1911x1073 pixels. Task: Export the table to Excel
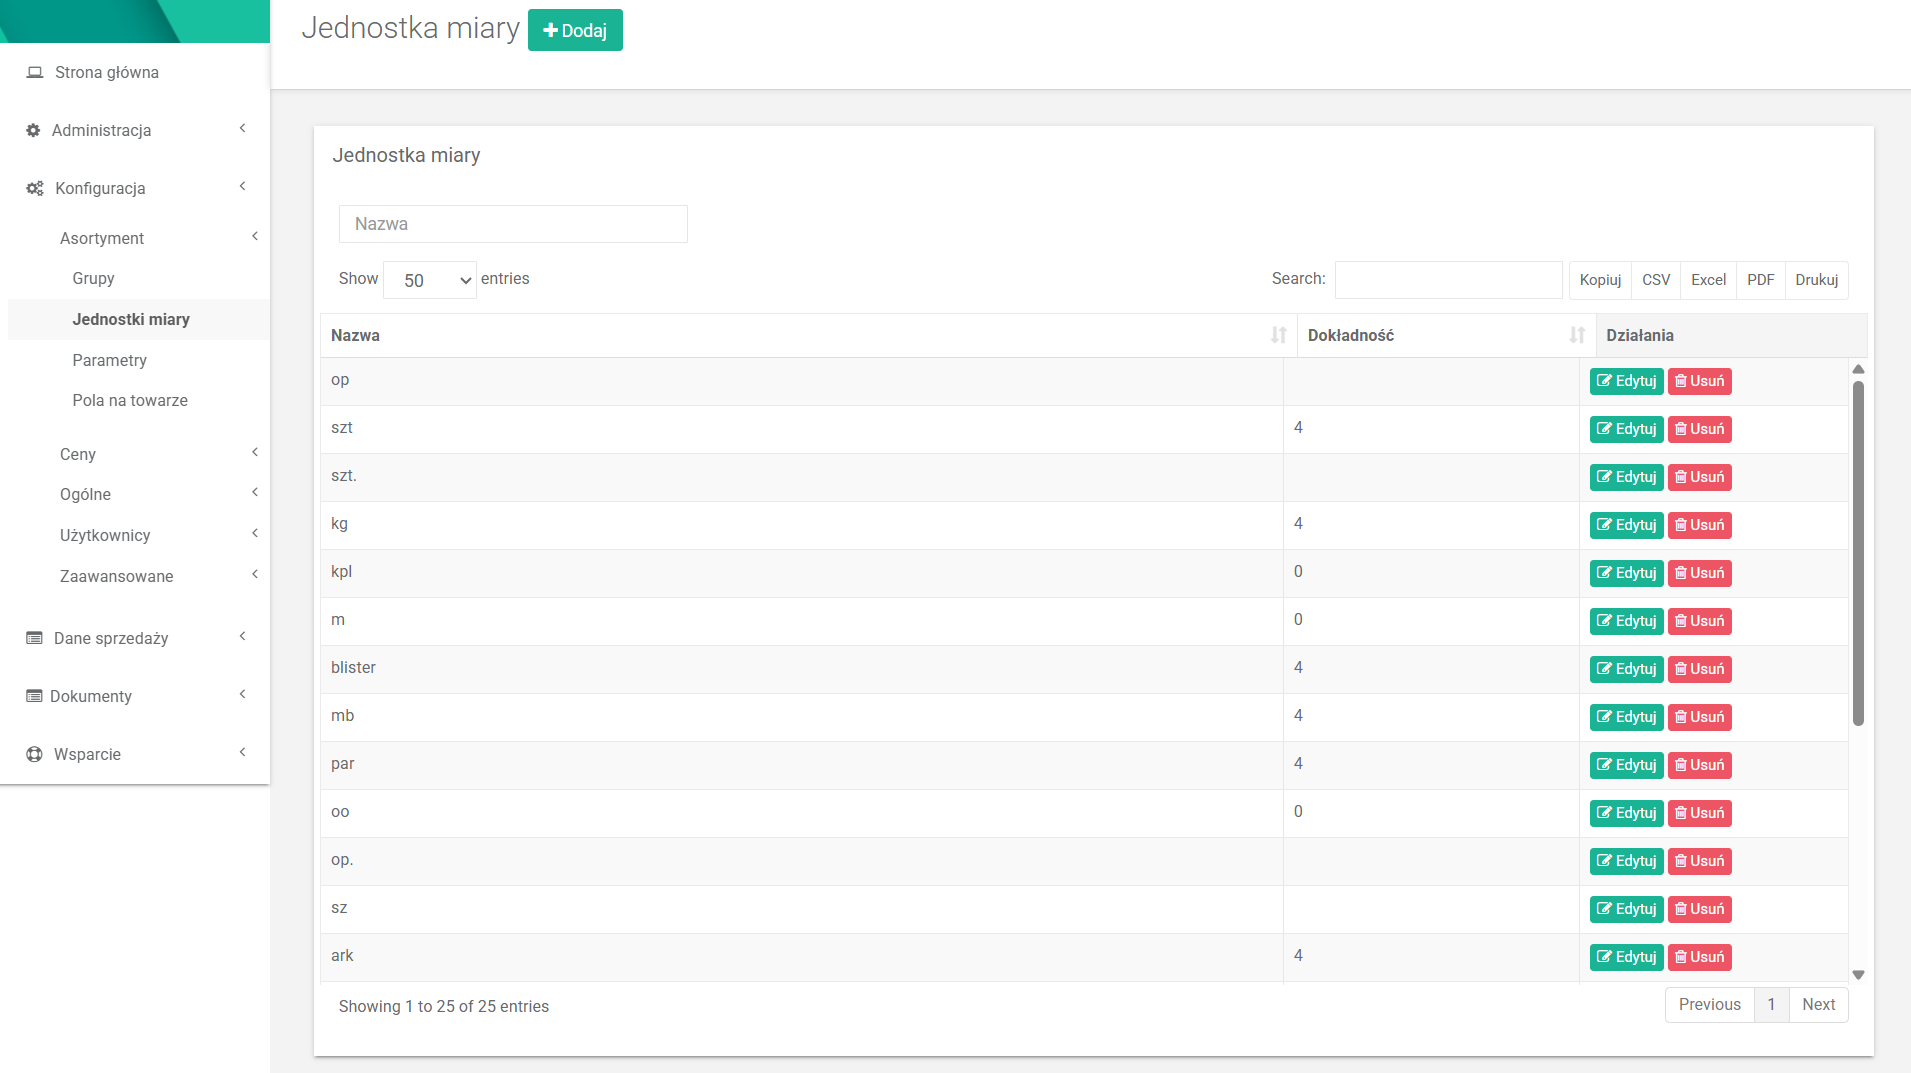coord(1708,280)
